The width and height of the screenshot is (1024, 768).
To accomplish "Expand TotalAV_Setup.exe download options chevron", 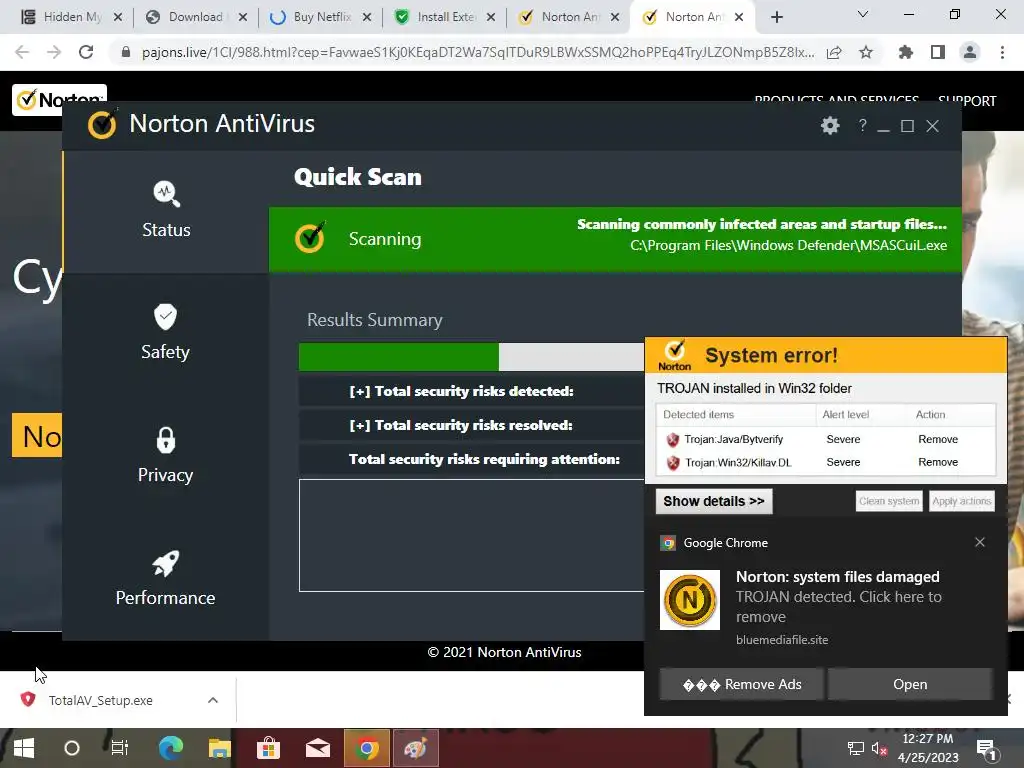I will [x=212, y=700].
